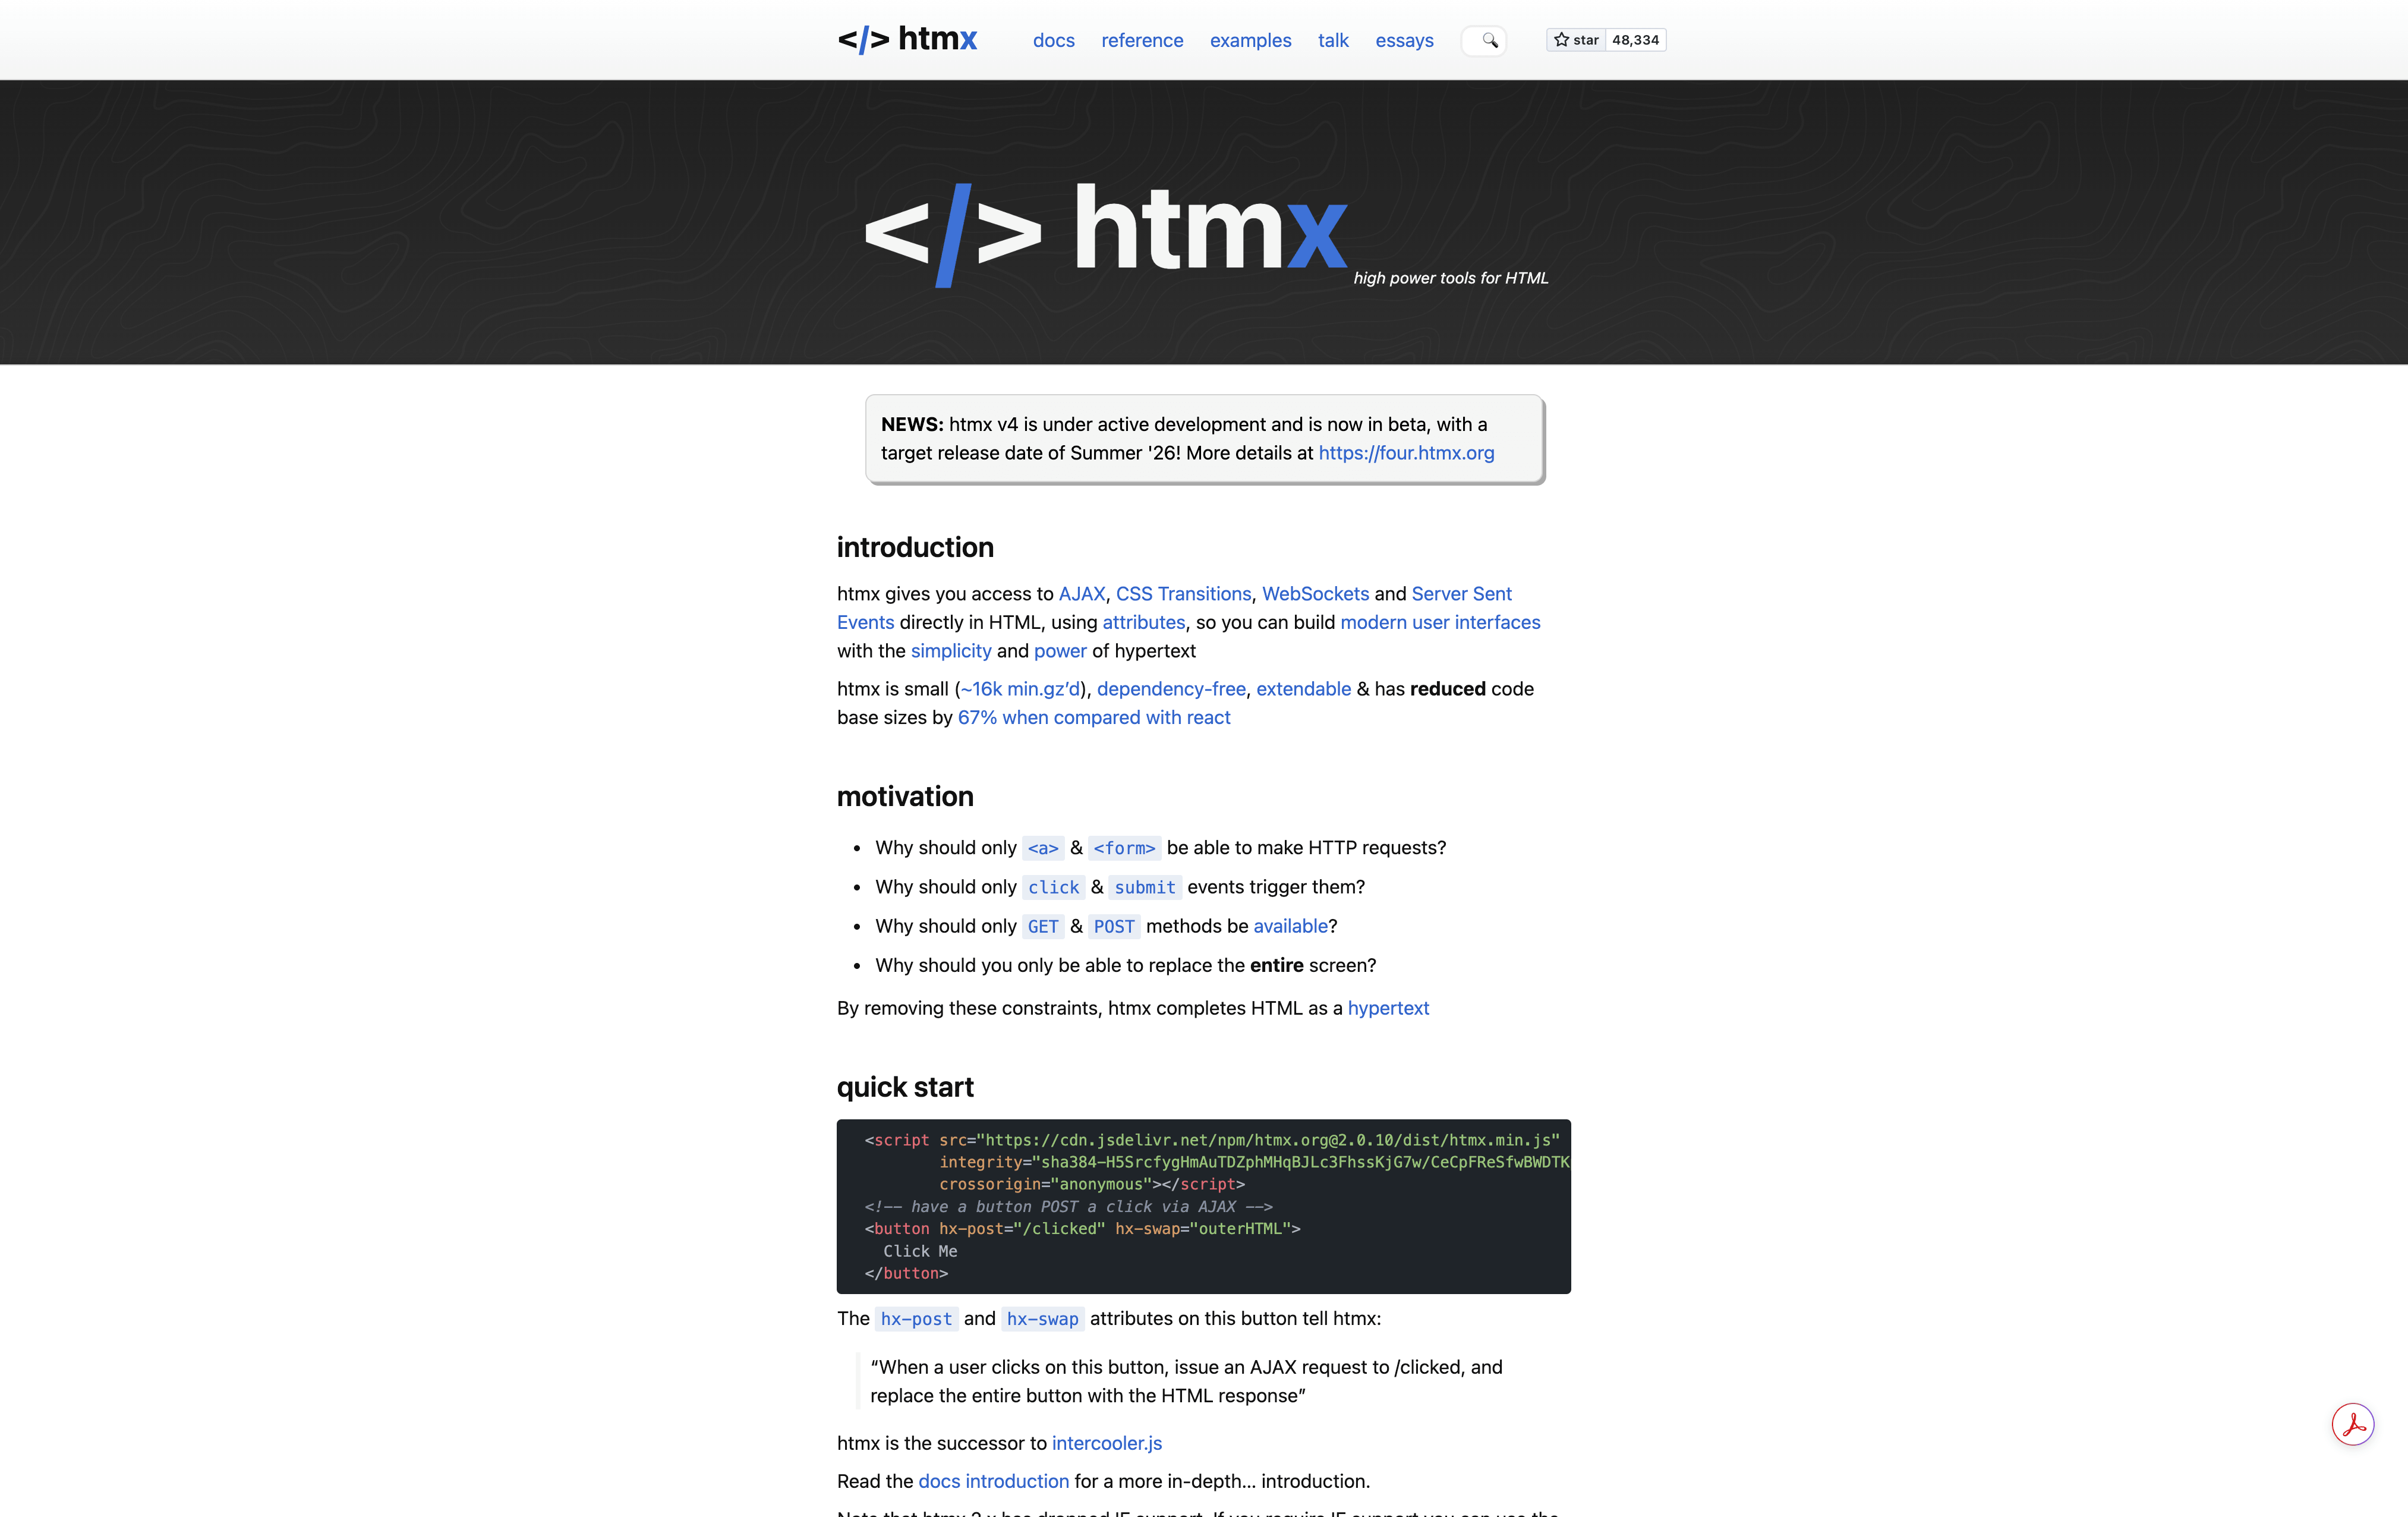Click the script src line in code block

(1212, 1140)
